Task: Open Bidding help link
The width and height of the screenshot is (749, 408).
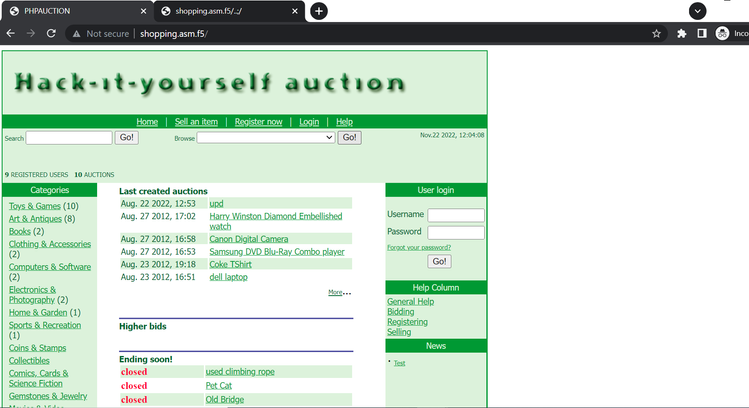Action: tap(400, 311)
